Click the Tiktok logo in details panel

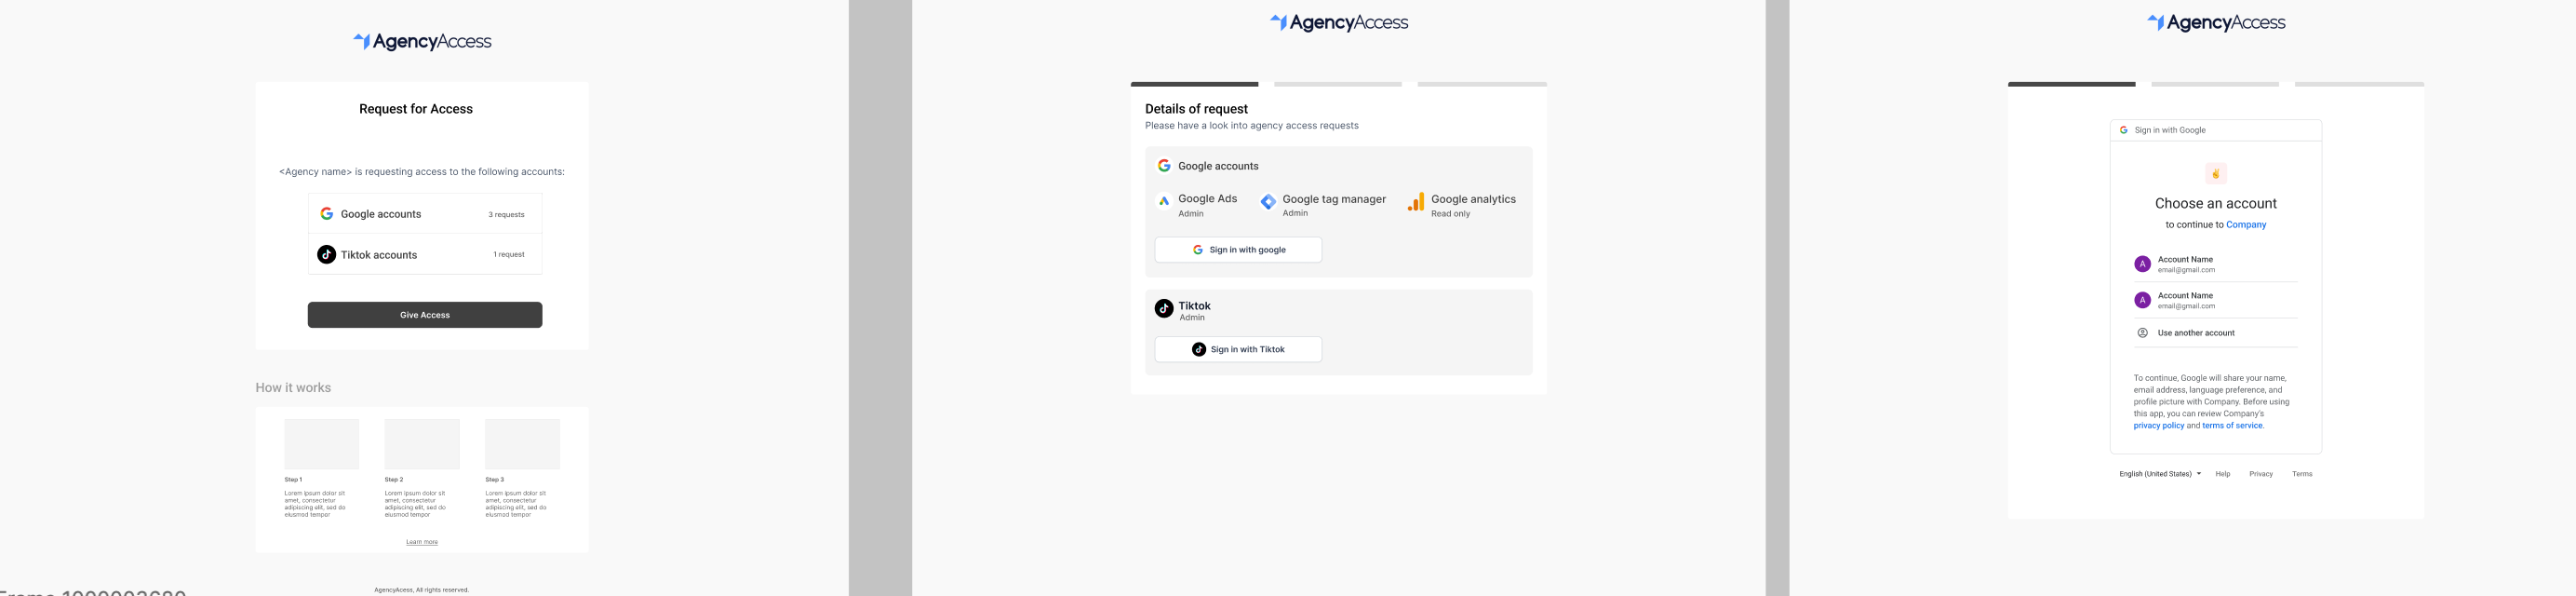(x=1164, y=309)
